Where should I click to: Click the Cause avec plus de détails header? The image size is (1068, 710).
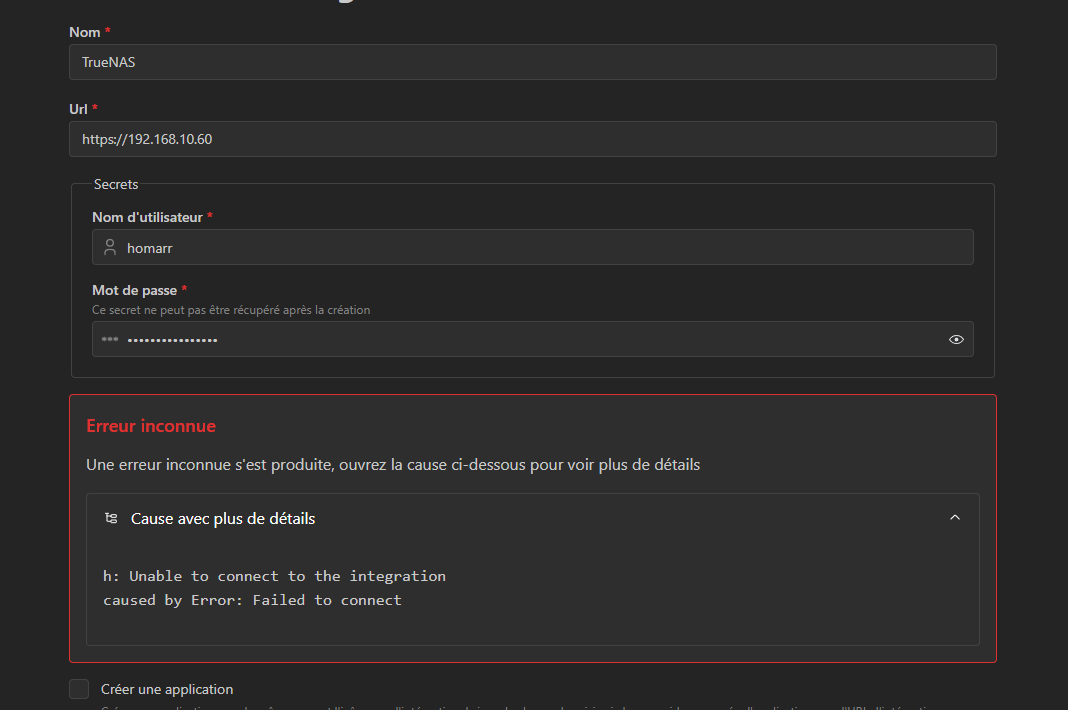click(533, 519)
